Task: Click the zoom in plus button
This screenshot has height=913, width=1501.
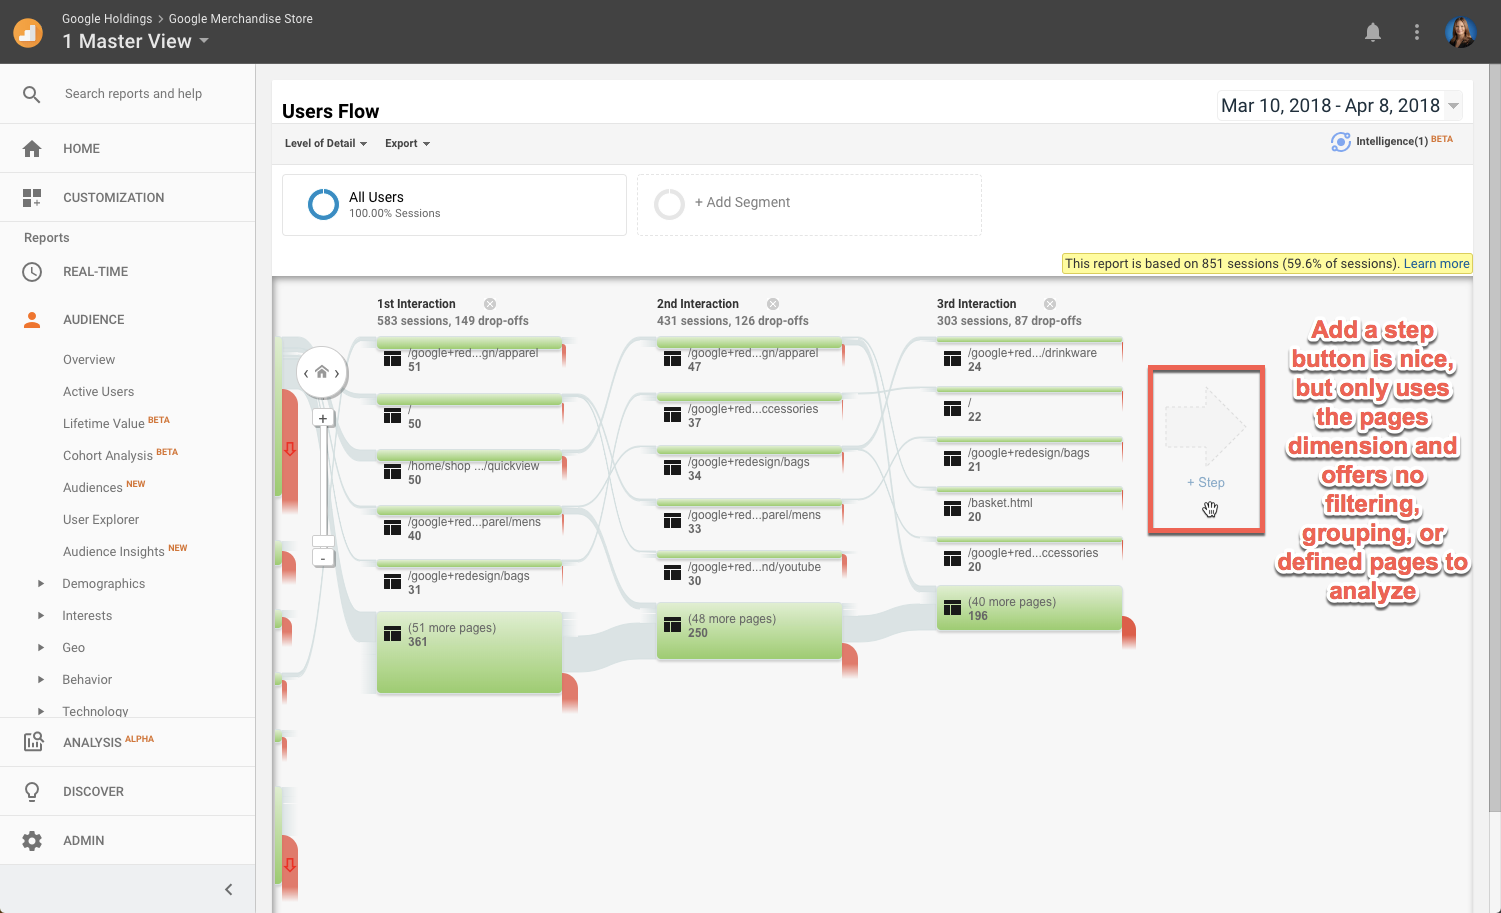Action: point(323,419)
